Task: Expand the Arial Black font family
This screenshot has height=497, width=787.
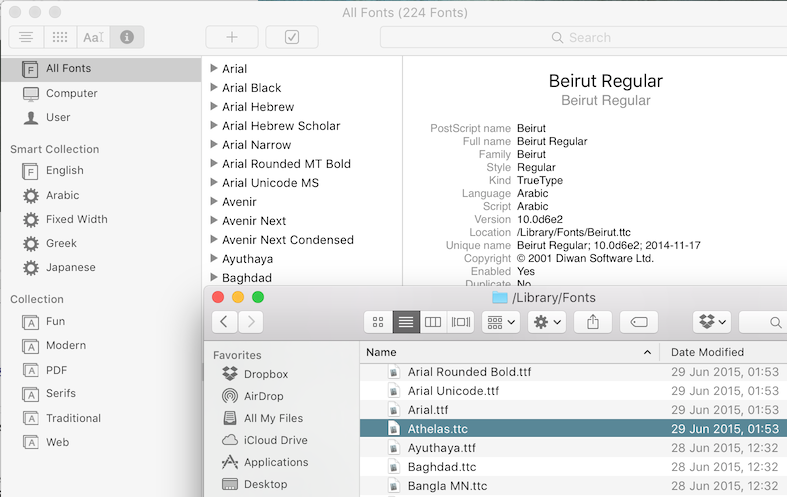Action: [214, 88]
